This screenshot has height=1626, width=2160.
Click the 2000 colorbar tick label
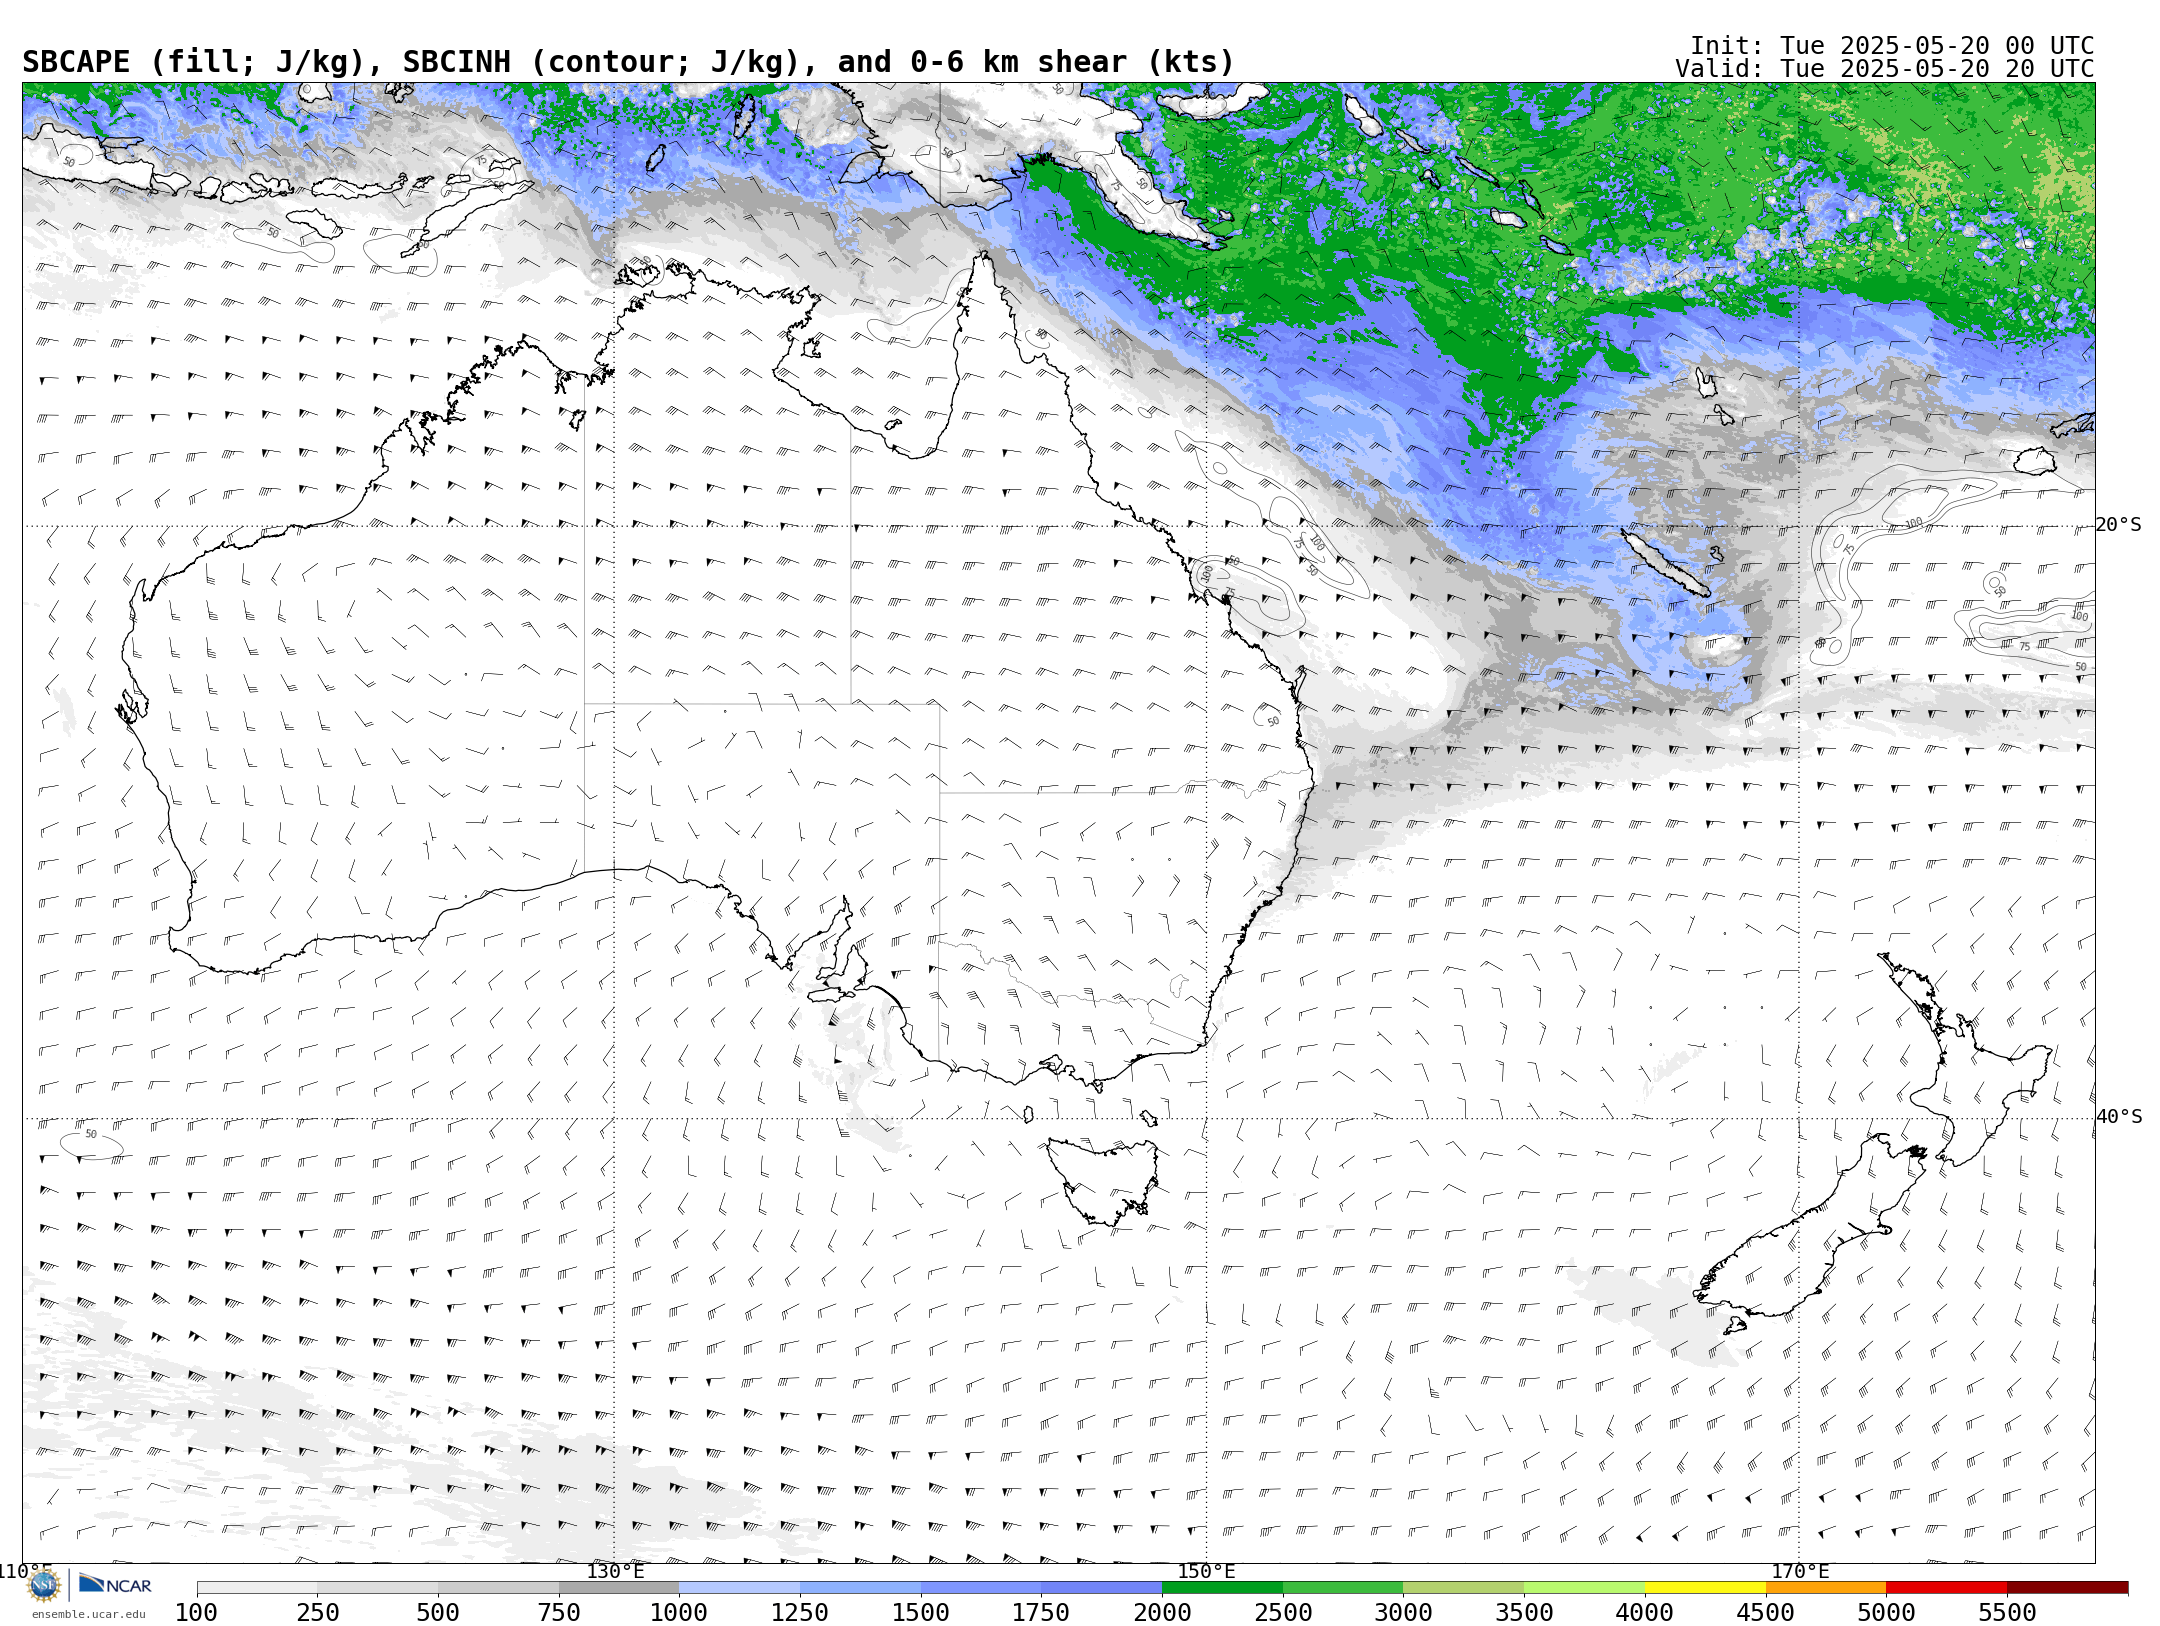click(1162, 1612)
